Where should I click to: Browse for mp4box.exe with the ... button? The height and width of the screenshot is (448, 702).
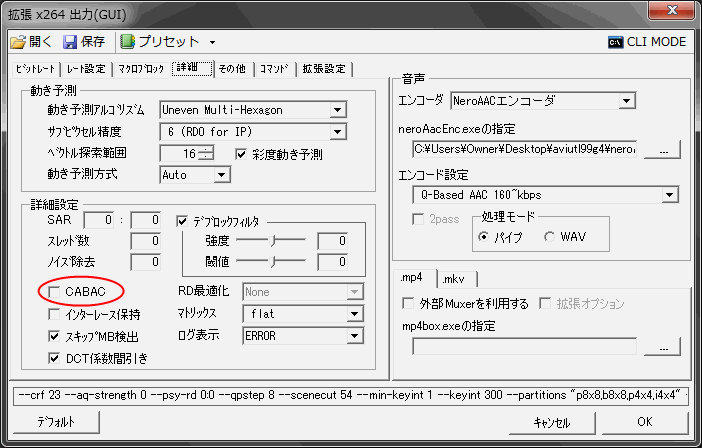coord(663,347)
